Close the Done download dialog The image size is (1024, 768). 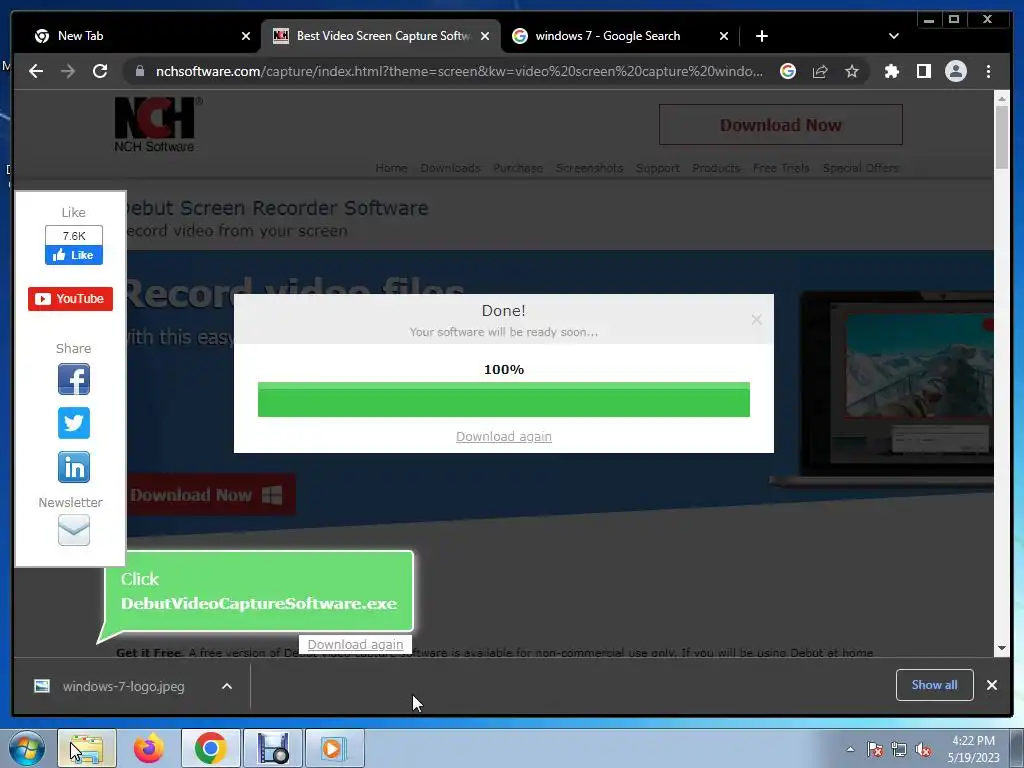pyautogui.click(x=756, y=319)
